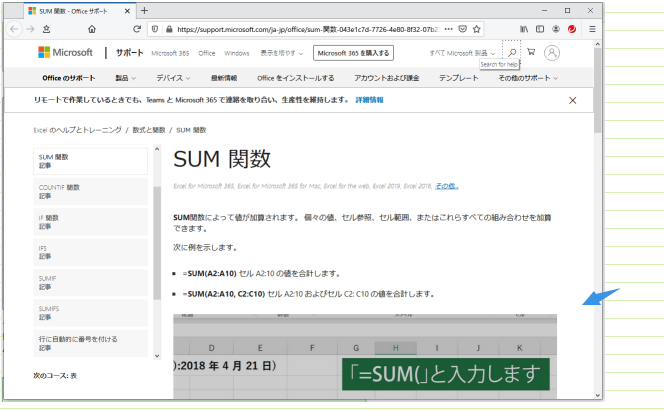Viewport: 664px width, 411px height.
Task: Open the extension icon next to the forward arrow
Action: pos(46,29)
